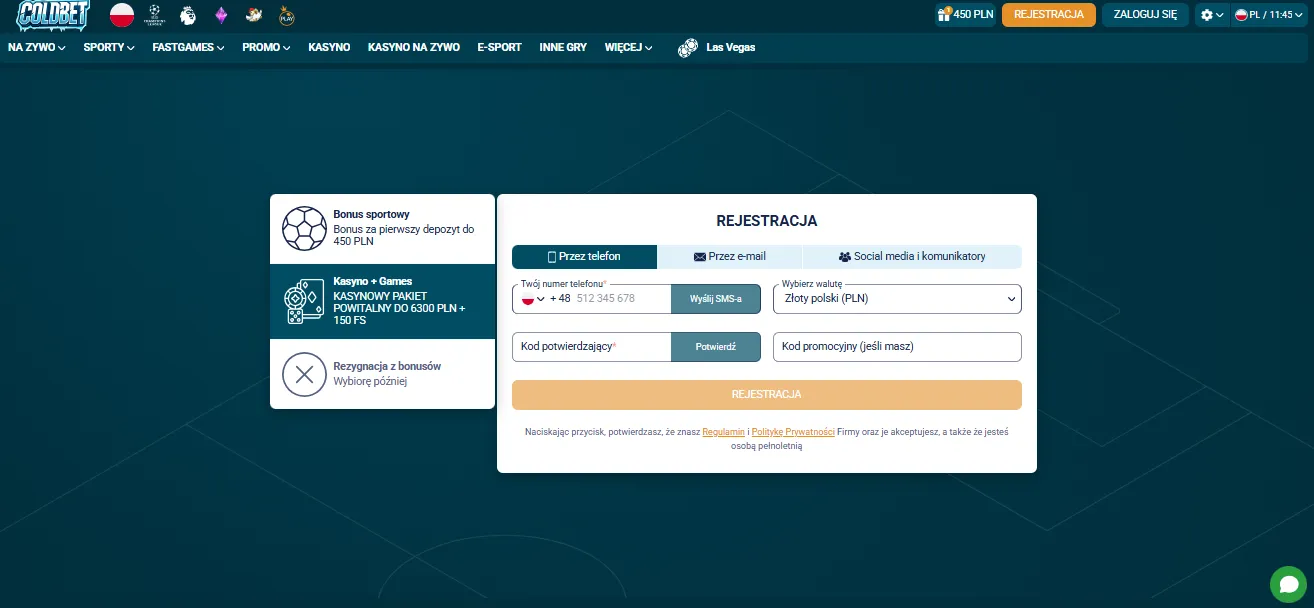Expand the FASTGAMES menu
This screenshot has width=1314, height=608.
[x=188, y=47]
